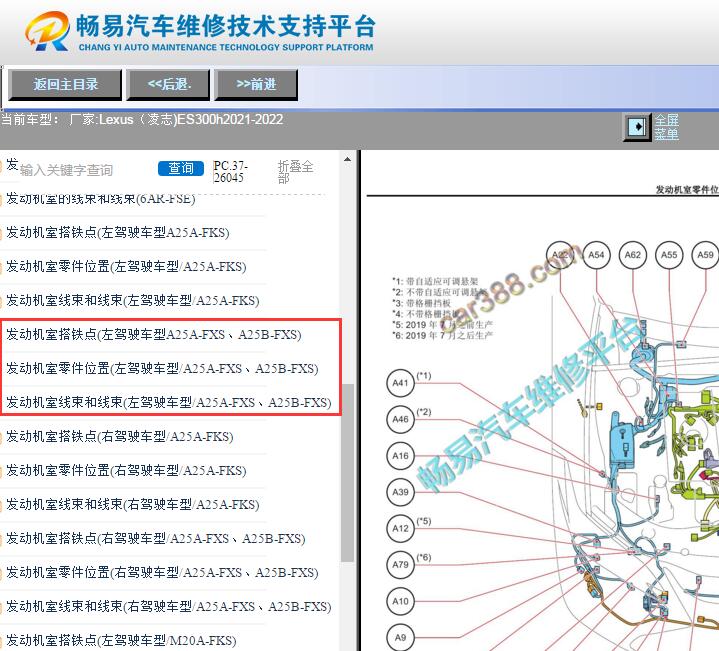Go forward with the >>前进 button
The height and width of the screenshot is (651, 719).
(x=256, y=84)
